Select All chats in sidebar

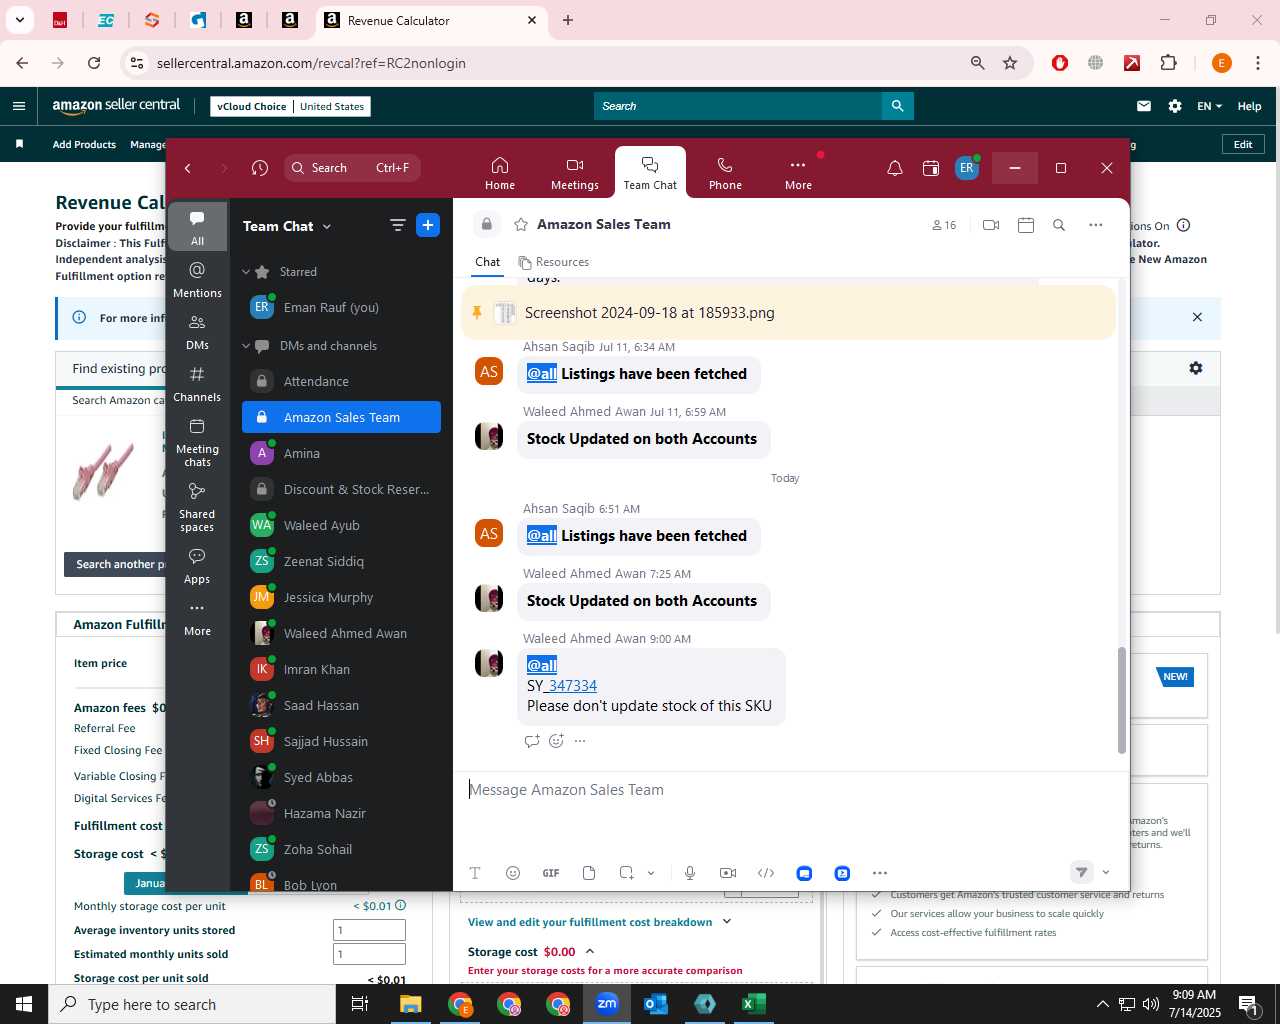[x=197, y=227]
